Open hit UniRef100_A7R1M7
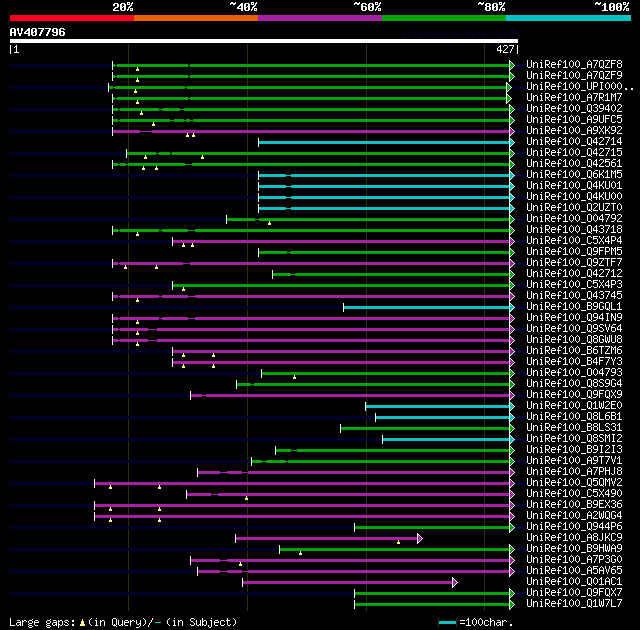This screenshot has width=640, height=630. click(574, 98)
